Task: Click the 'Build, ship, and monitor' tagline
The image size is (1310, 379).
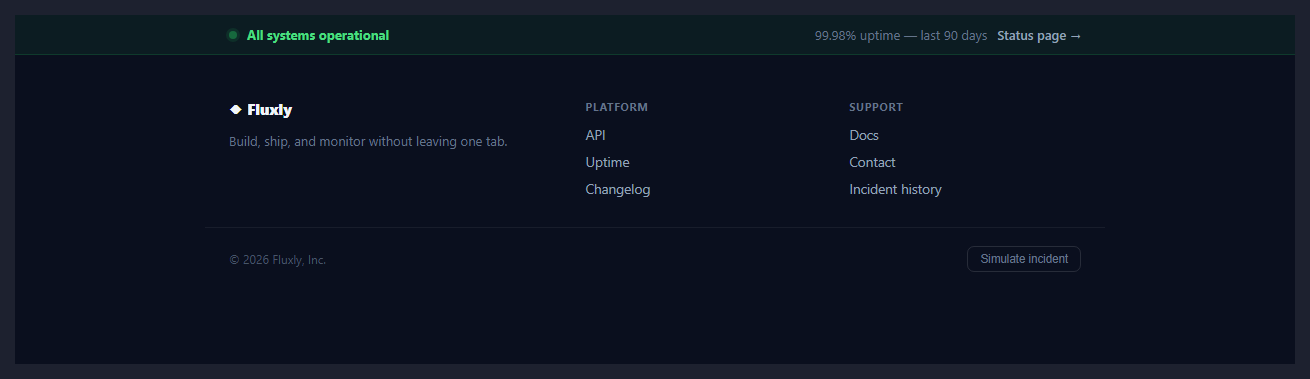Action: [368, 142]
